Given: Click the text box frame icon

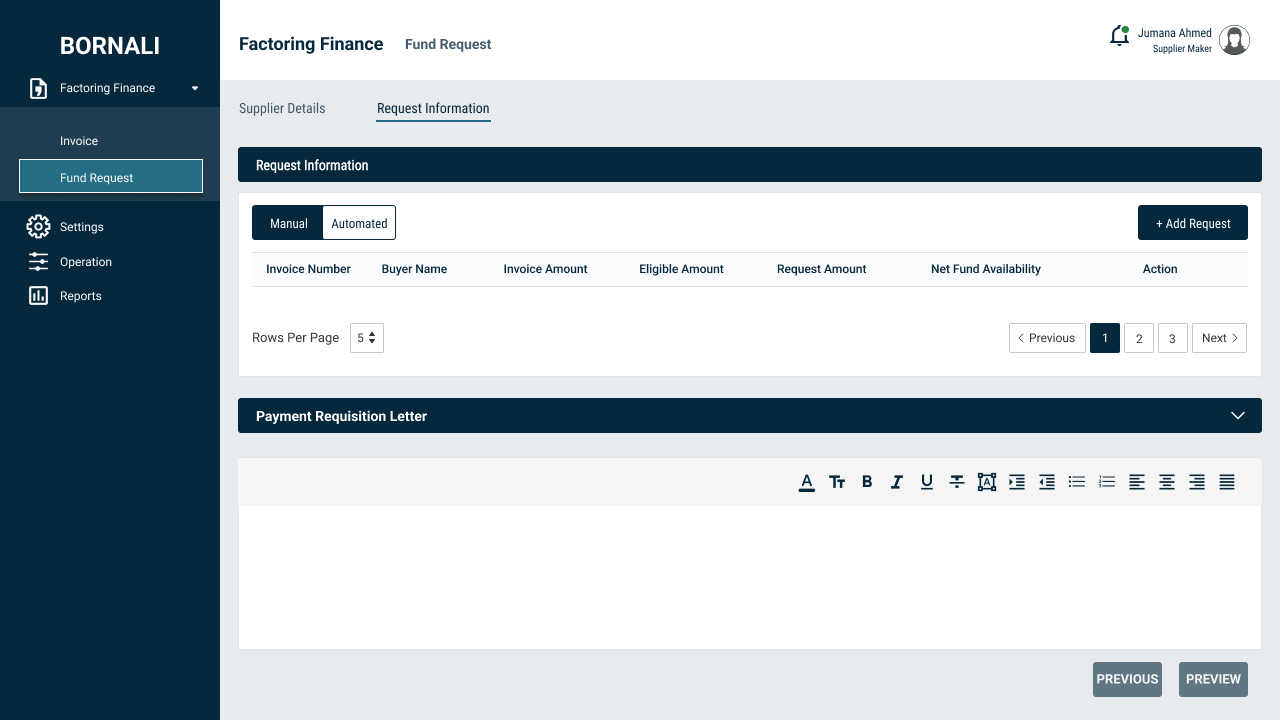Looking at the screenshot, I should 987,482.
